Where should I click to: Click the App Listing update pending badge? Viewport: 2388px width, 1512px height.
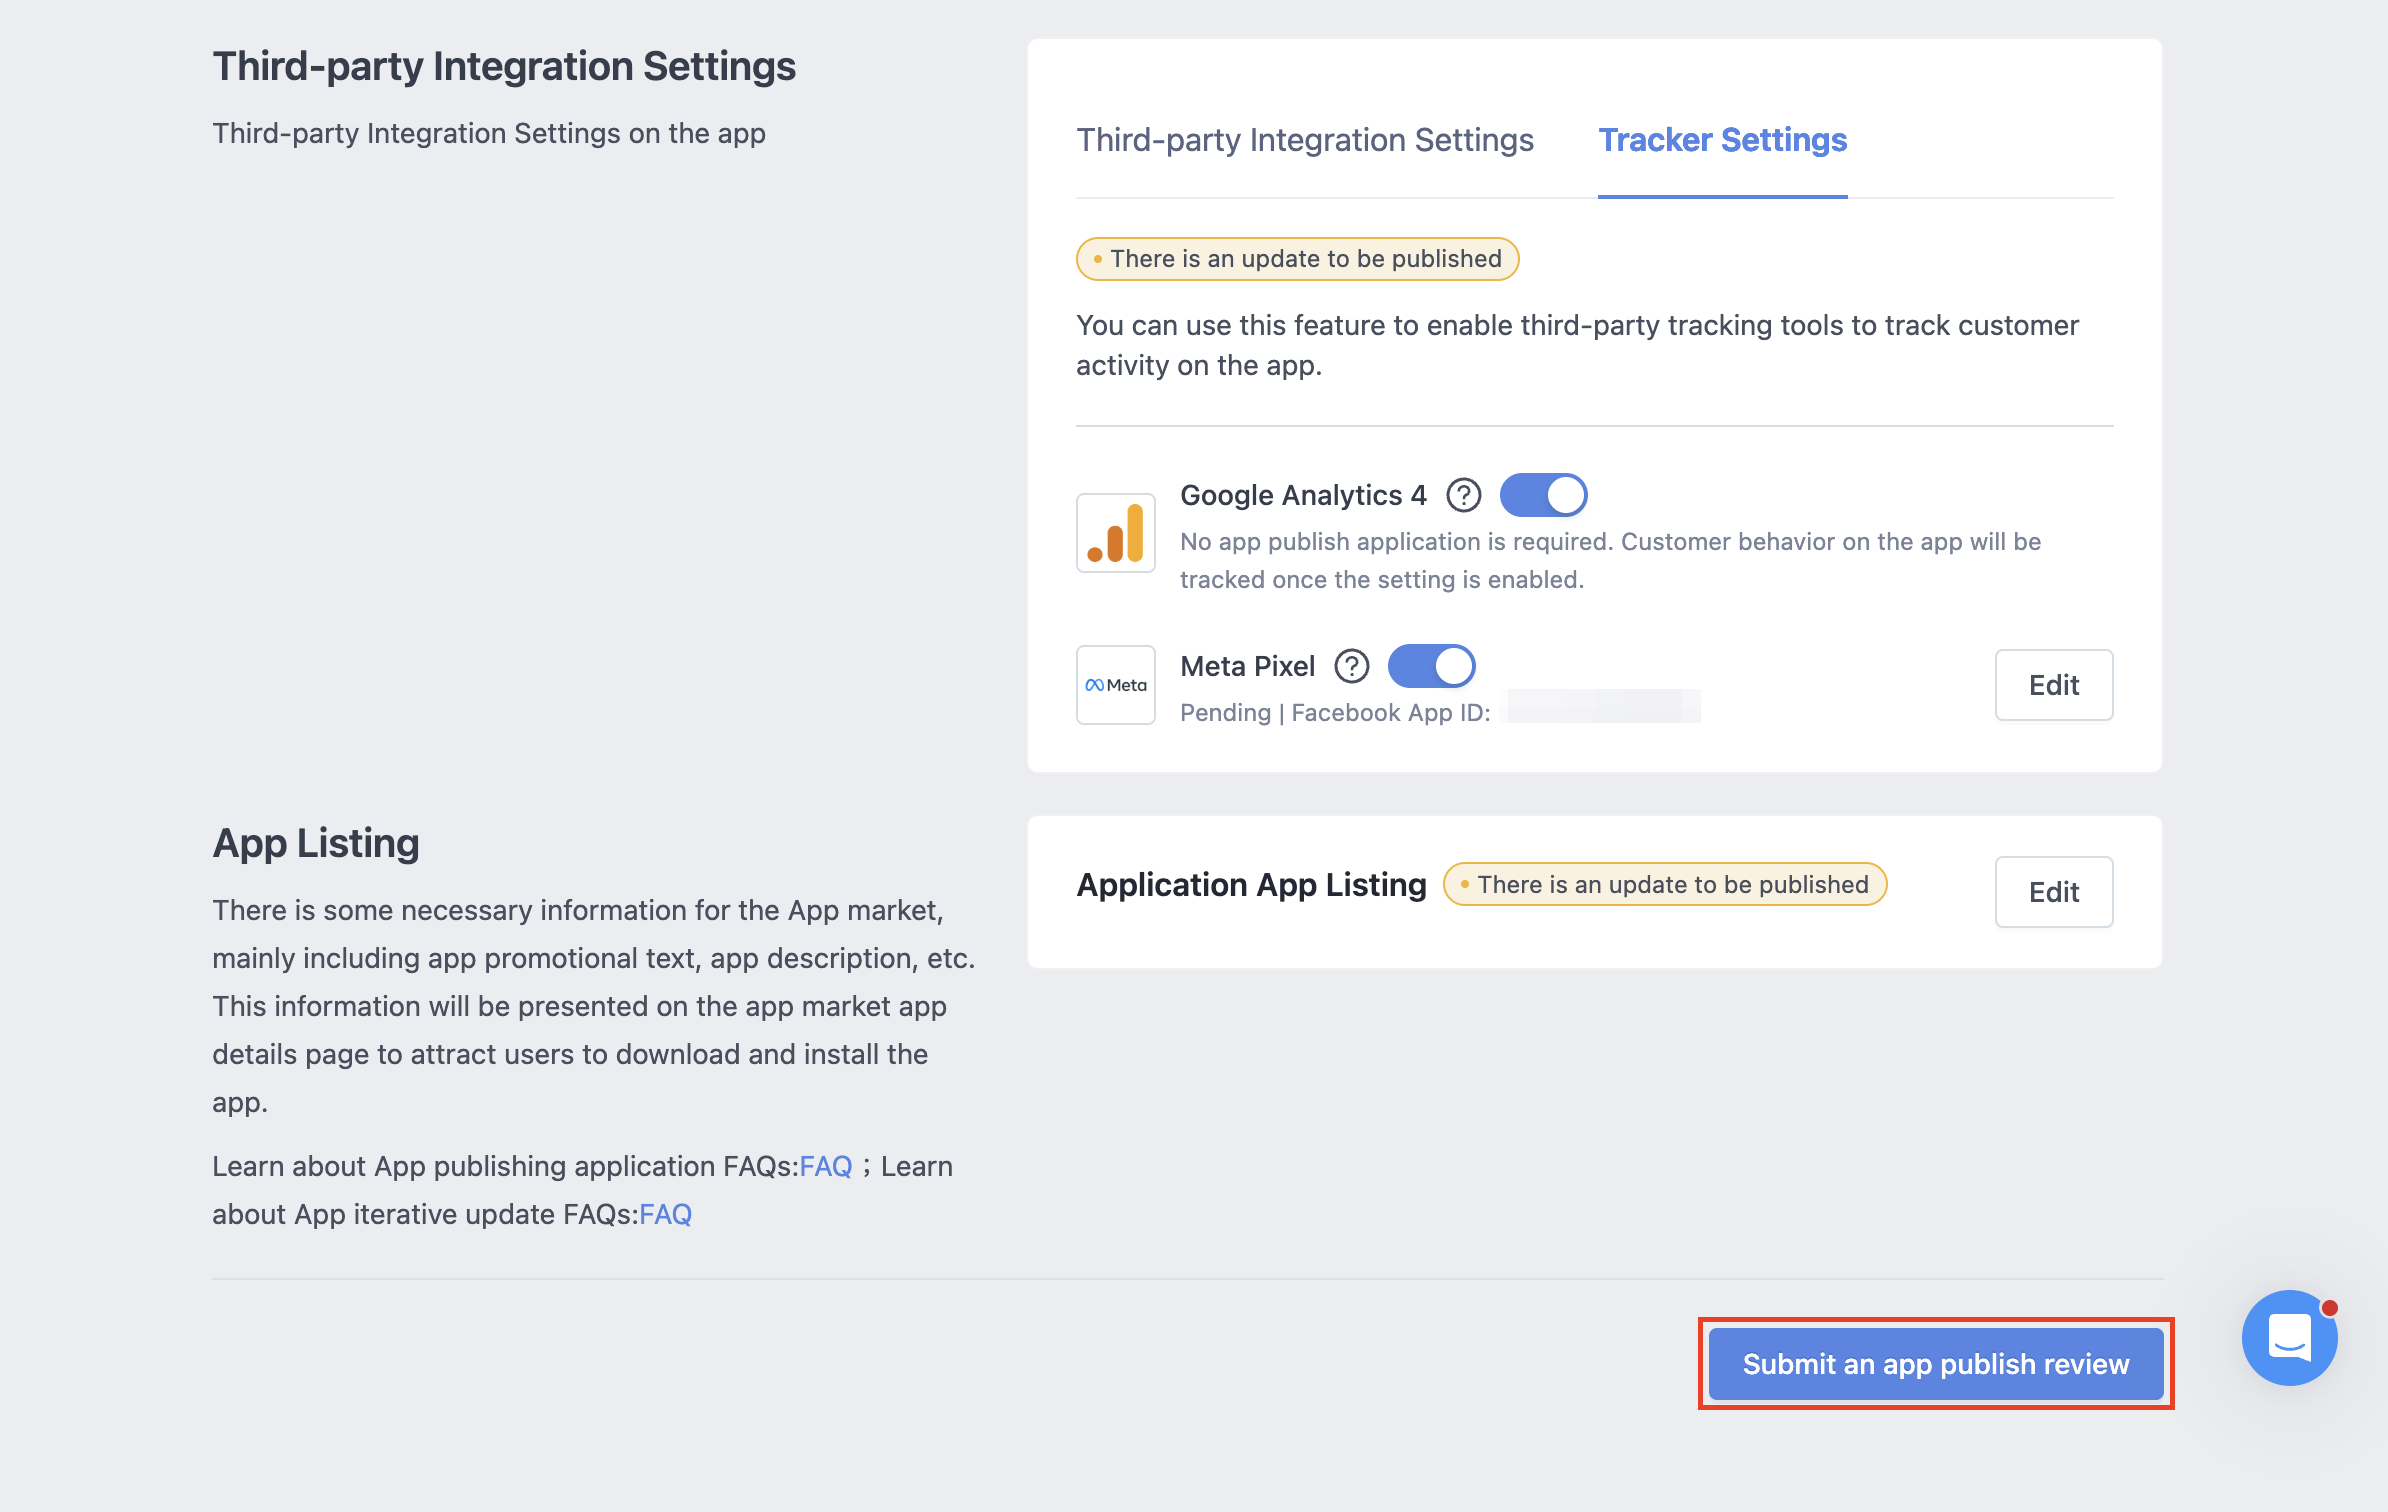1665,884
